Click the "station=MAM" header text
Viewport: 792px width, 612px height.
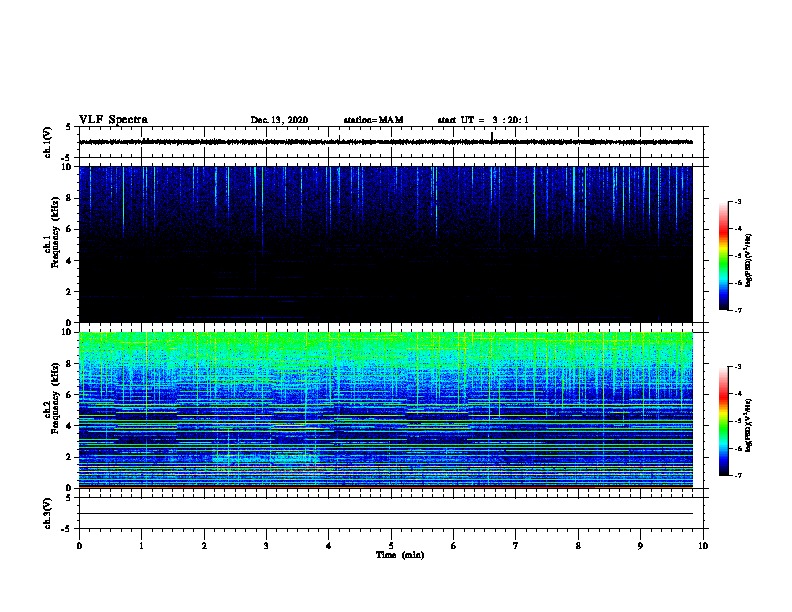373,120
